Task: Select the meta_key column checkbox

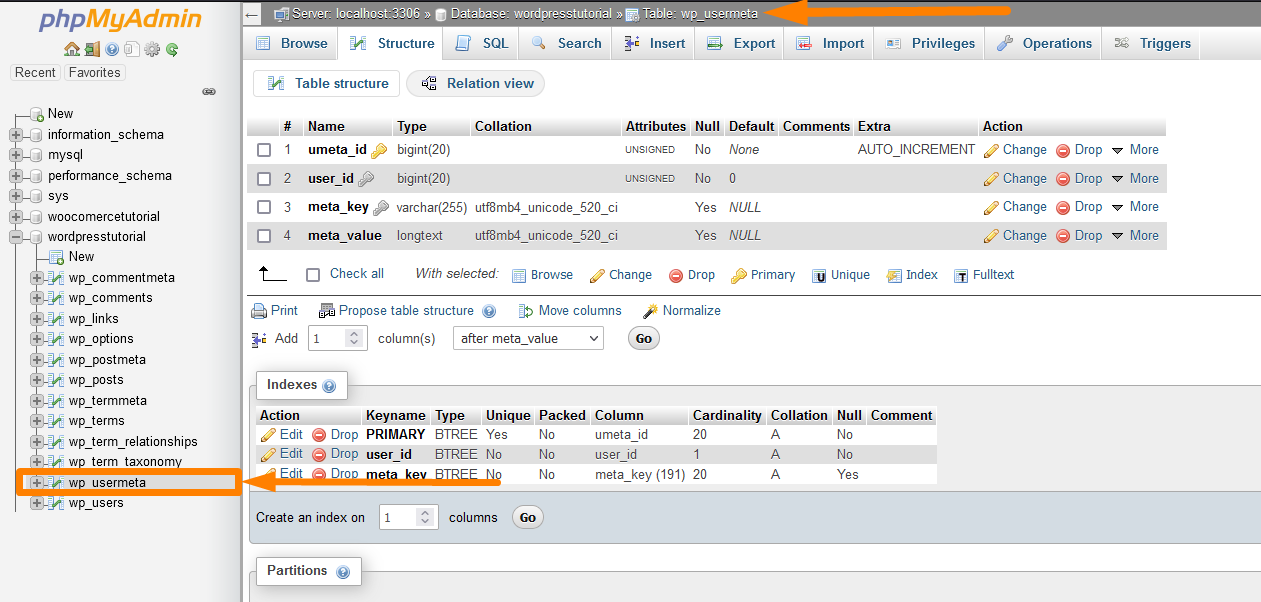Action: [x=264, y=207]
